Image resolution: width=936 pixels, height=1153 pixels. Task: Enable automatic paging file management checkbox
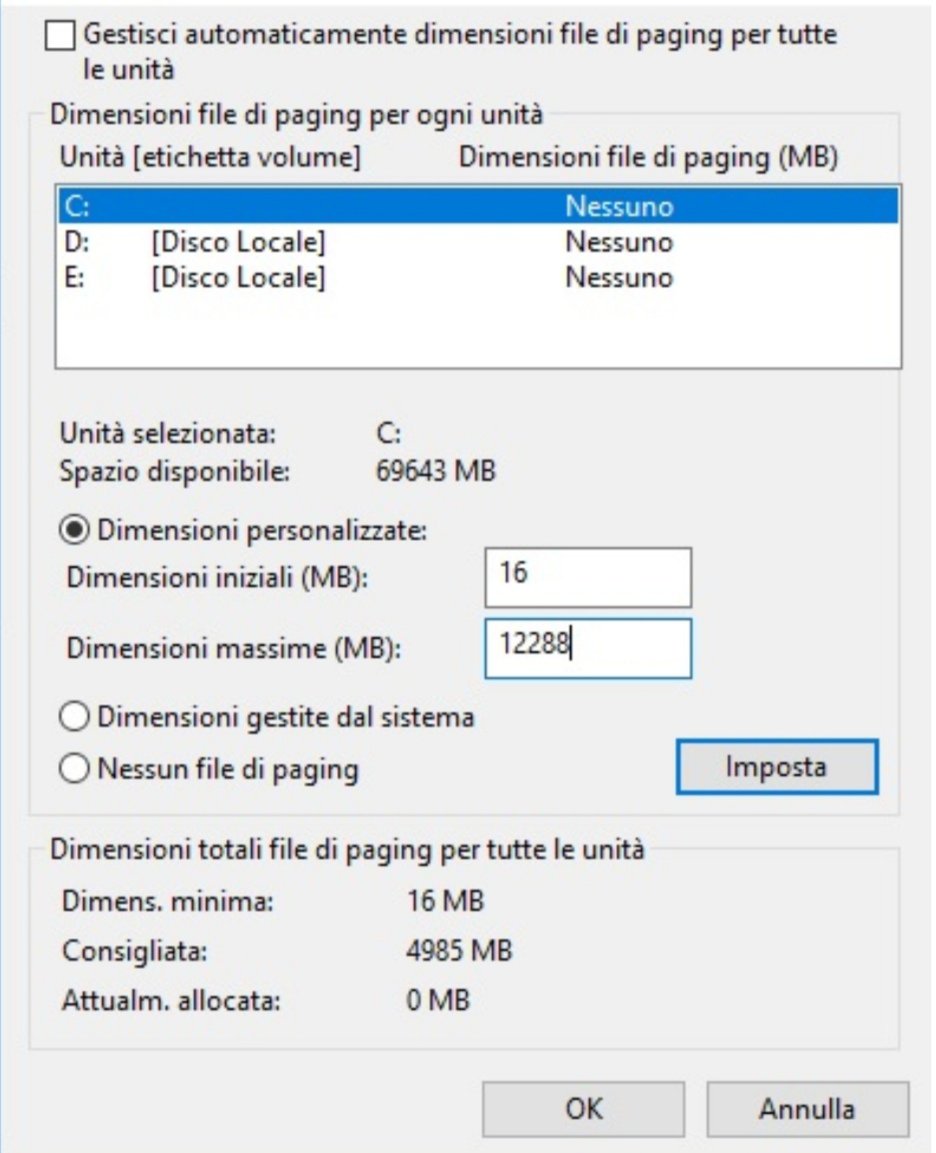(x=60, y=38)
